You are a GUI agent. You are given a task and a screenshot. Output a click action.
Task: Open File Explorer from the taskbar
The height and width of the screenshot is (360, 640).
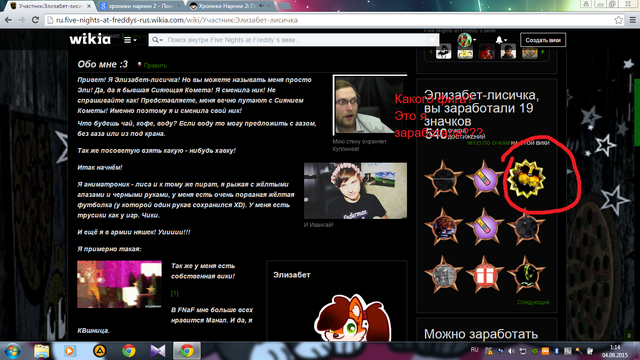click(41, 351)
